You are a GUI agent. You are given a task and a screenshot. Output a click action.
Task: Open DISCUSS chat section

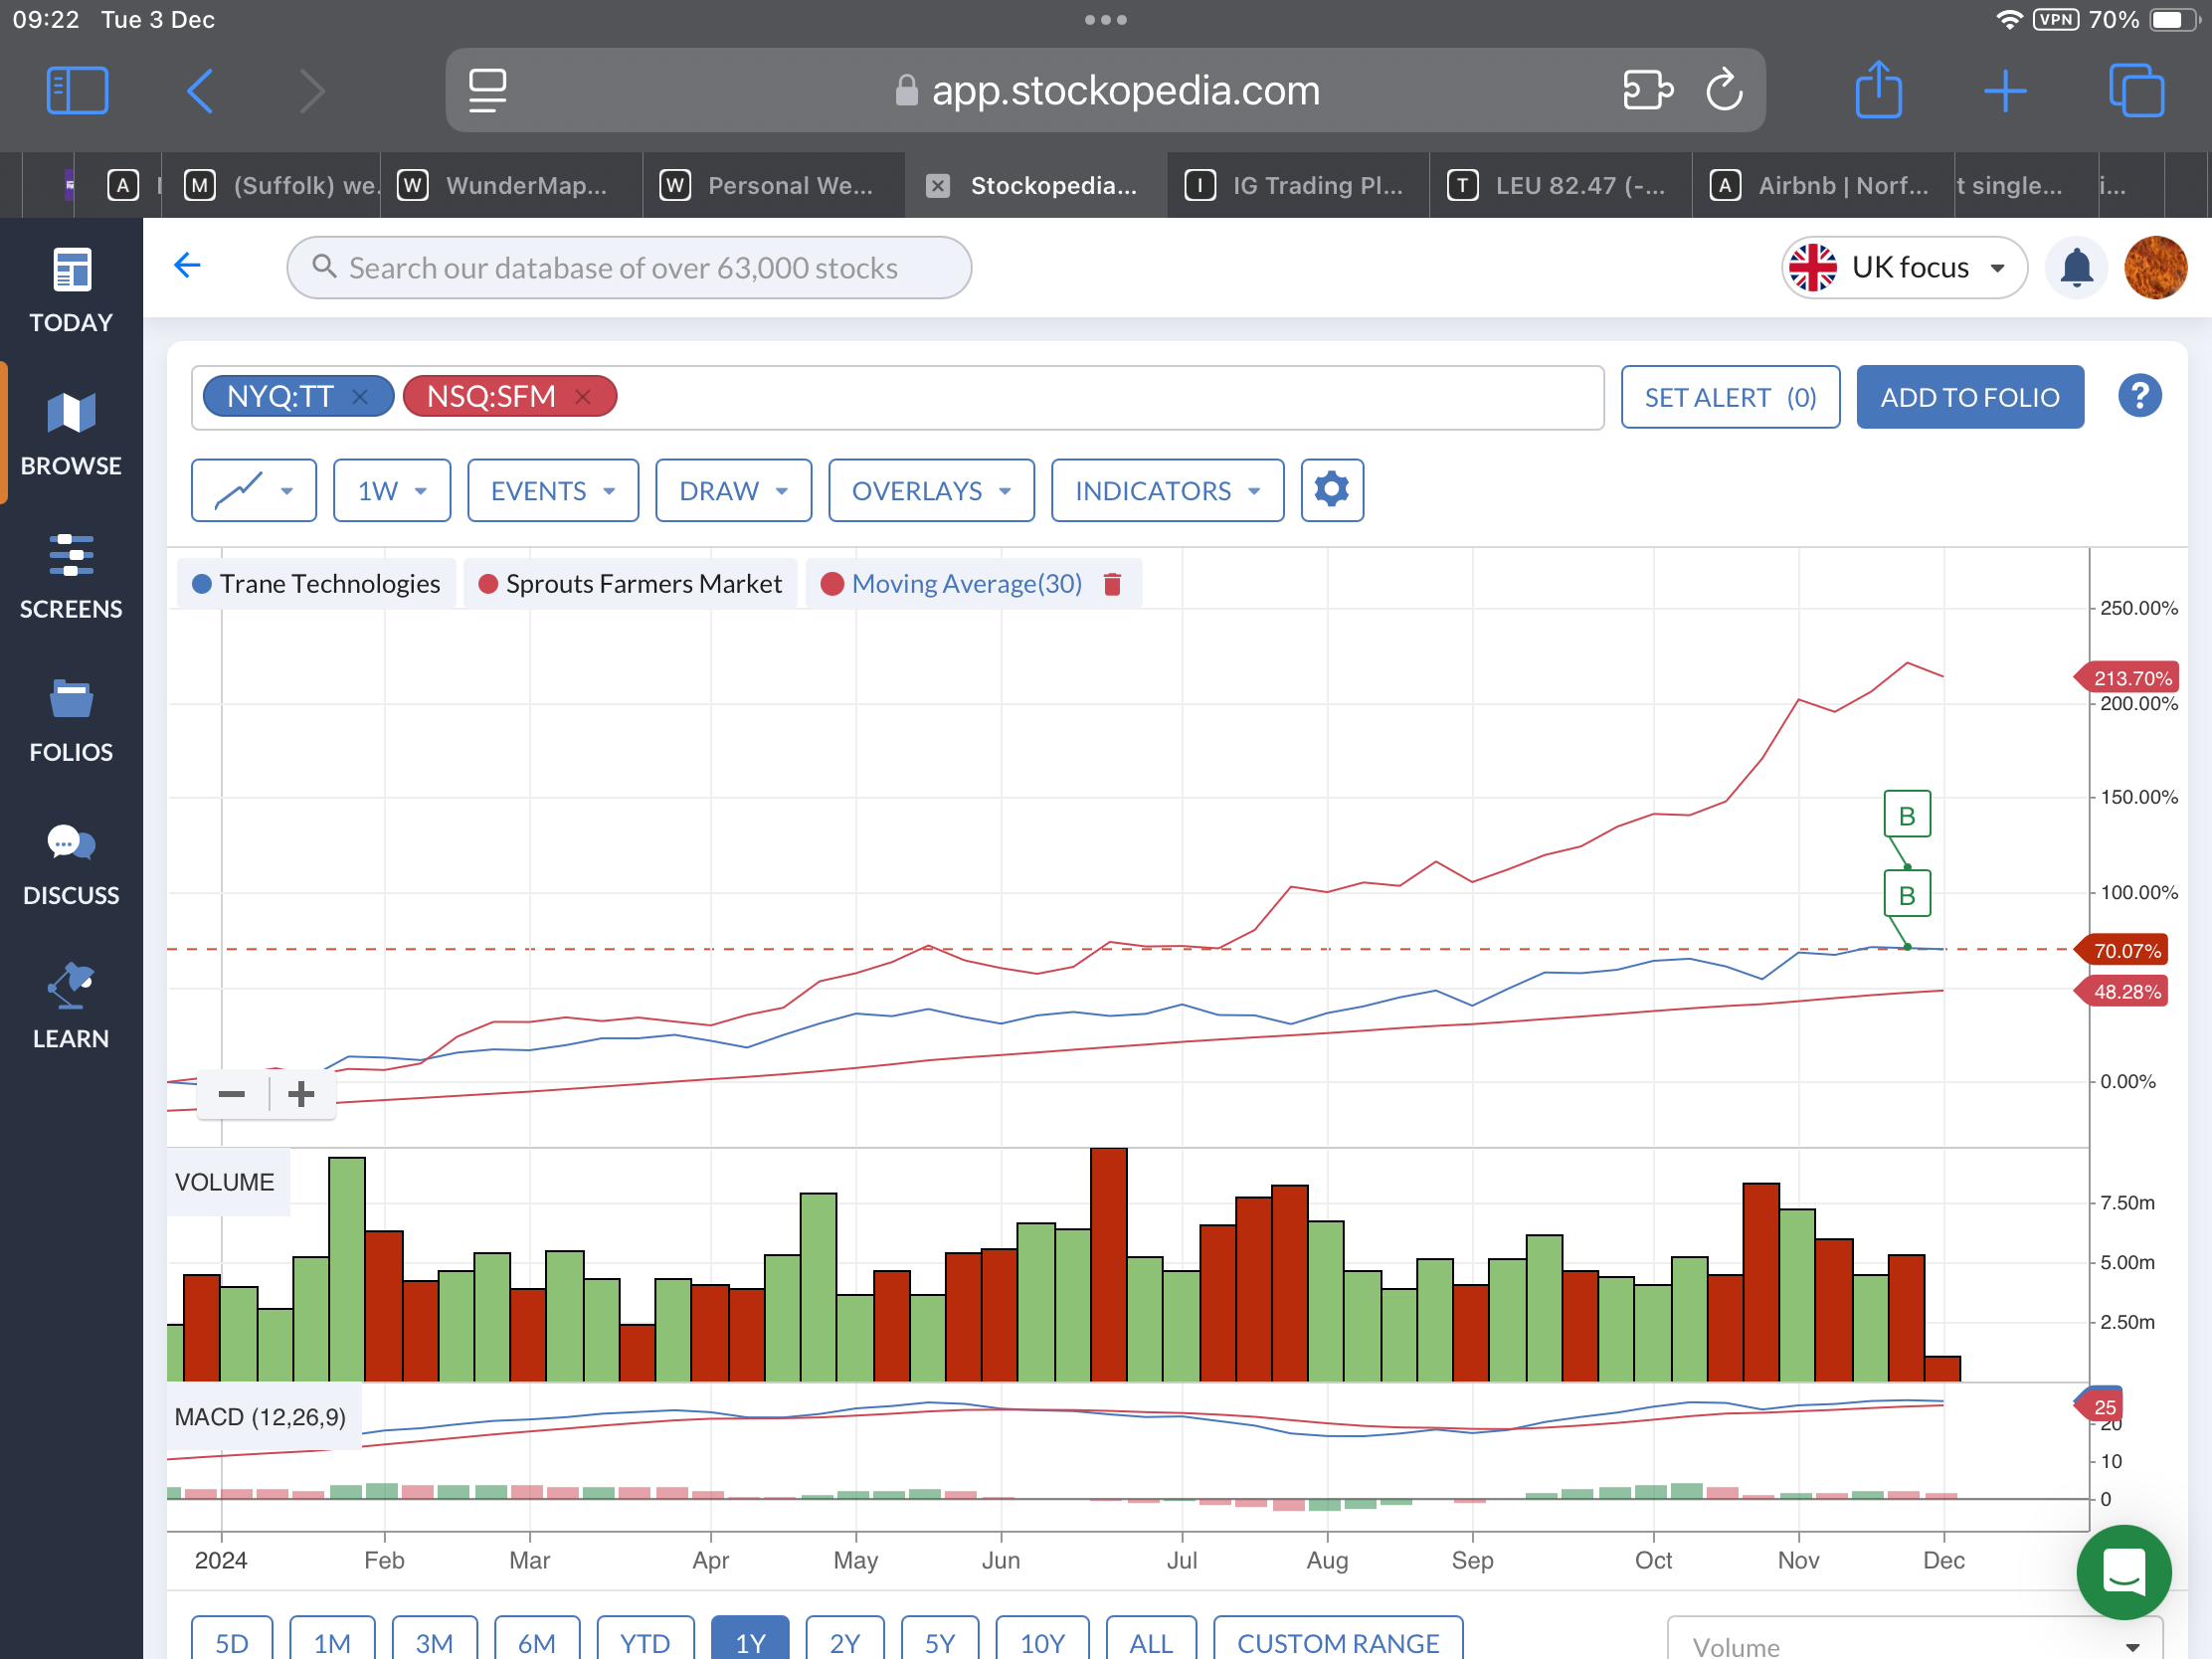pyautogui.click(x=71, y=864)
